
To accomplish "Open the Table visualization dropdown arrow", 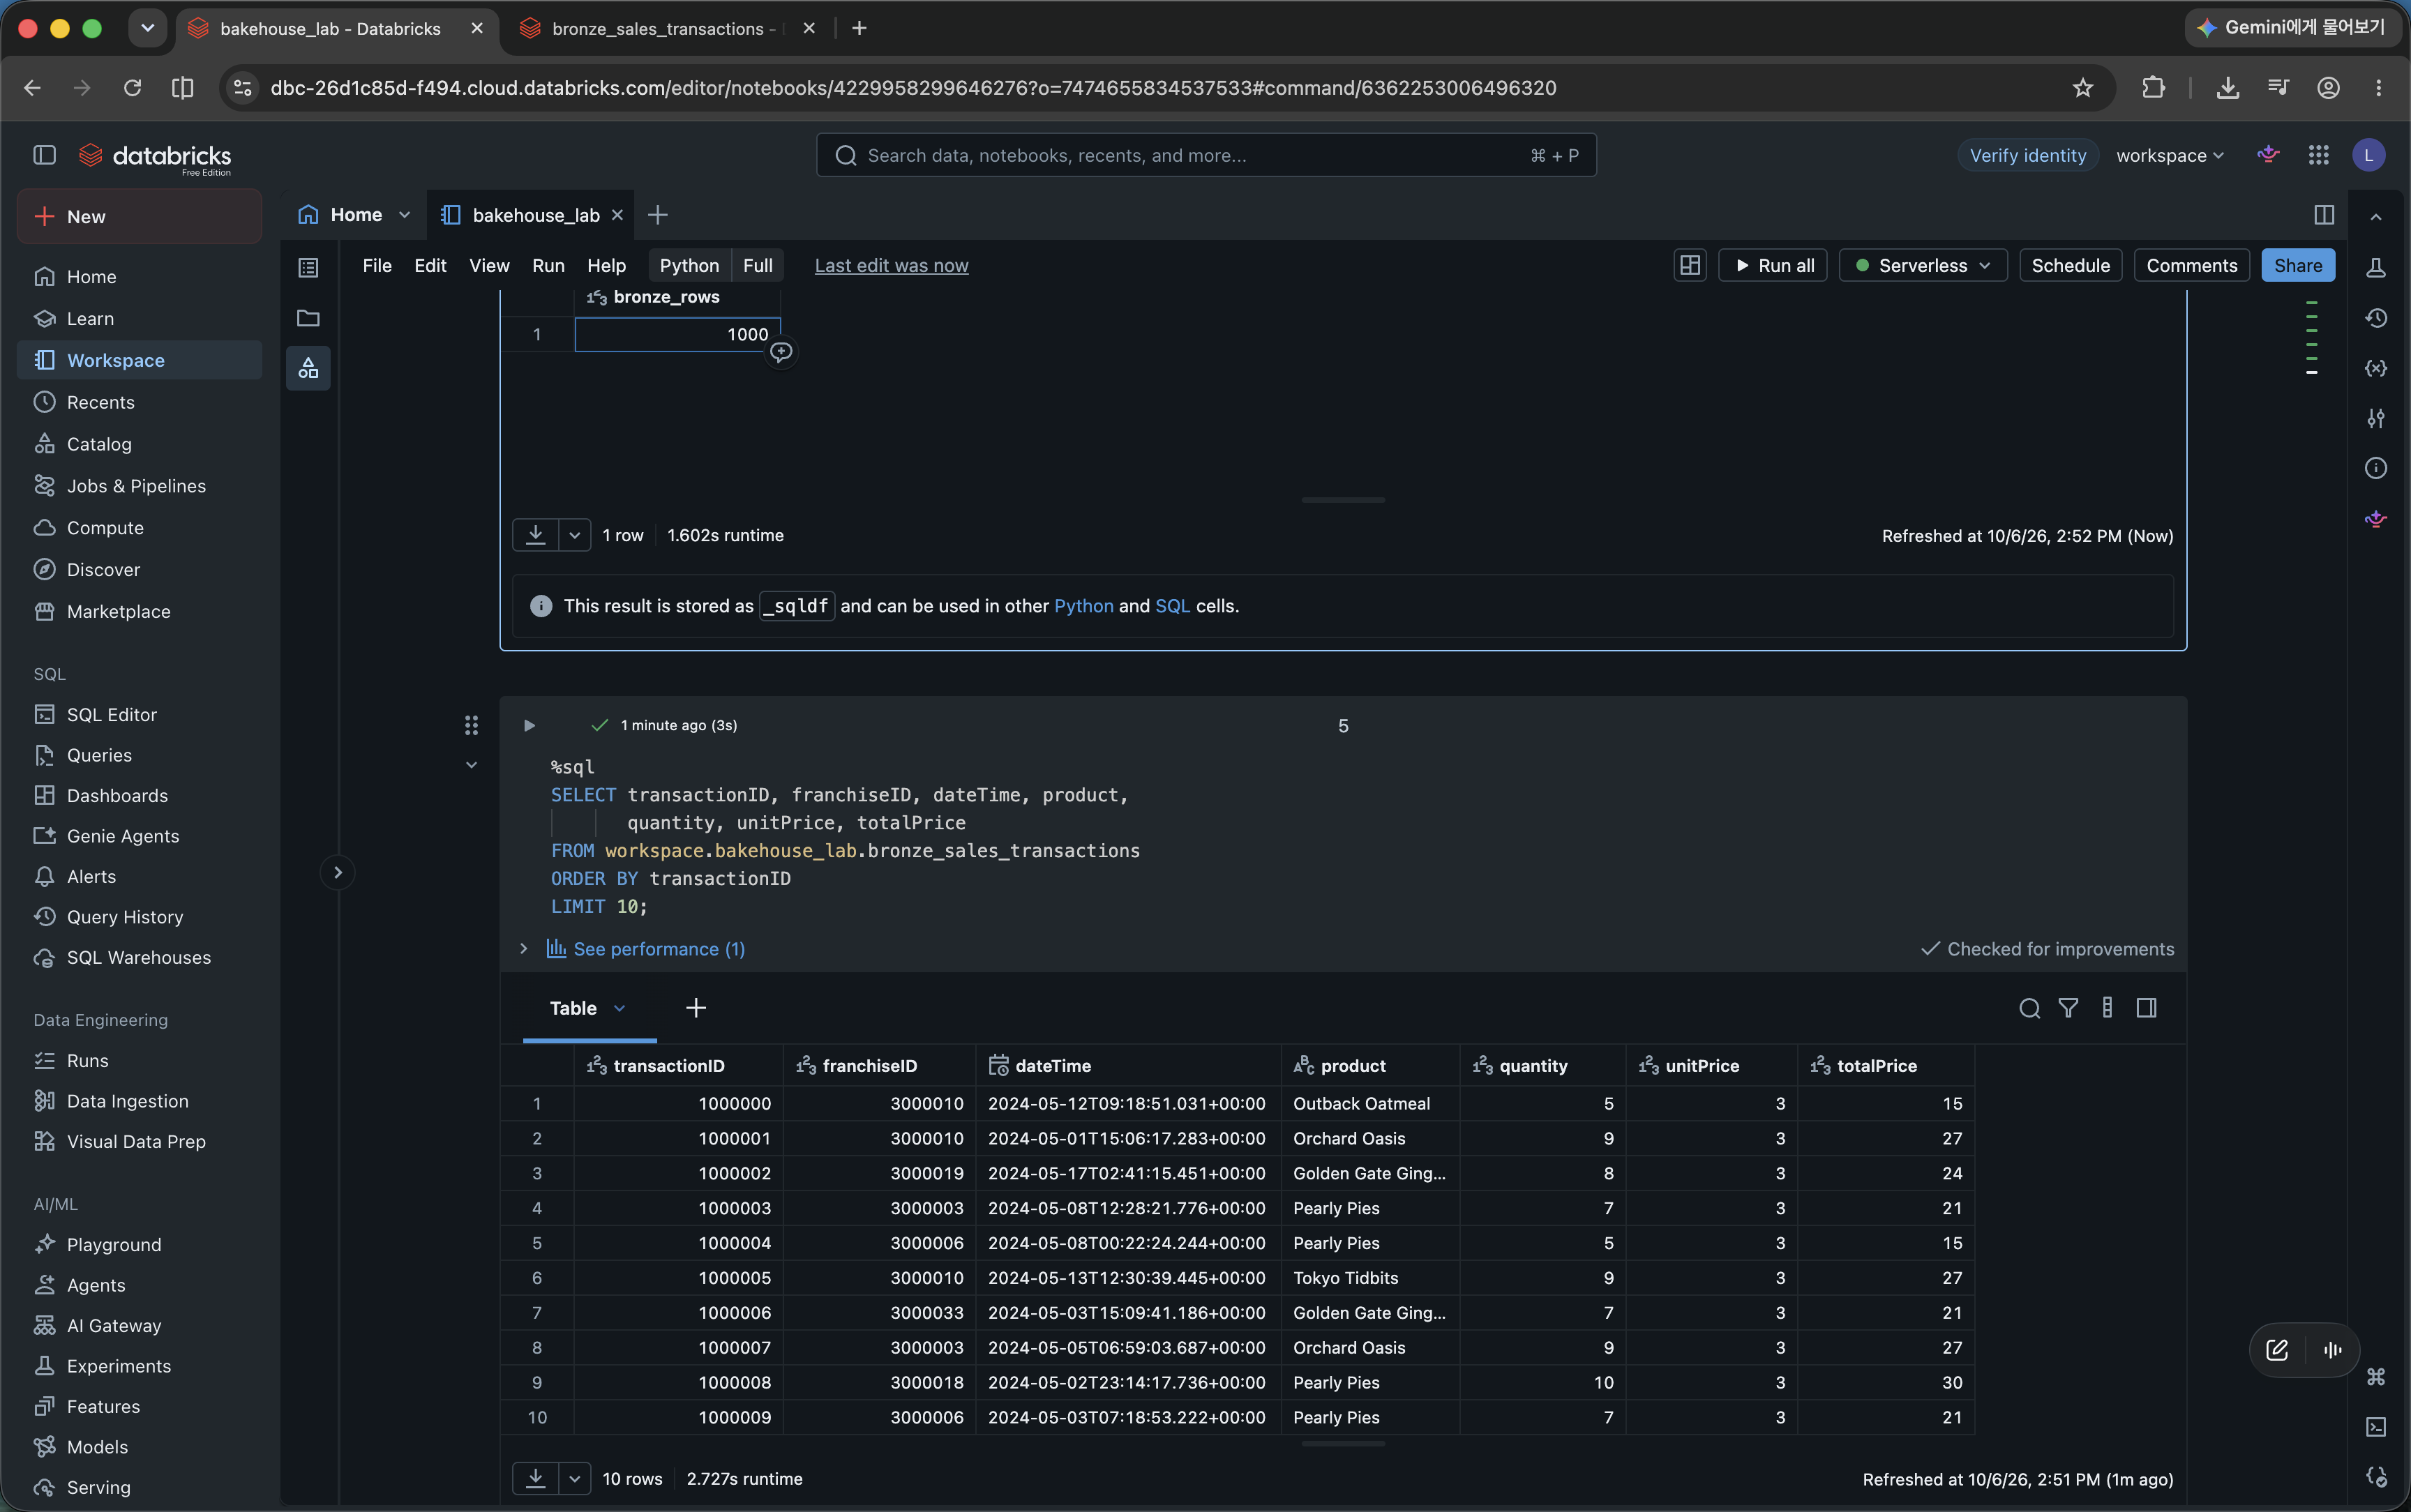I will coord(619,1009).
